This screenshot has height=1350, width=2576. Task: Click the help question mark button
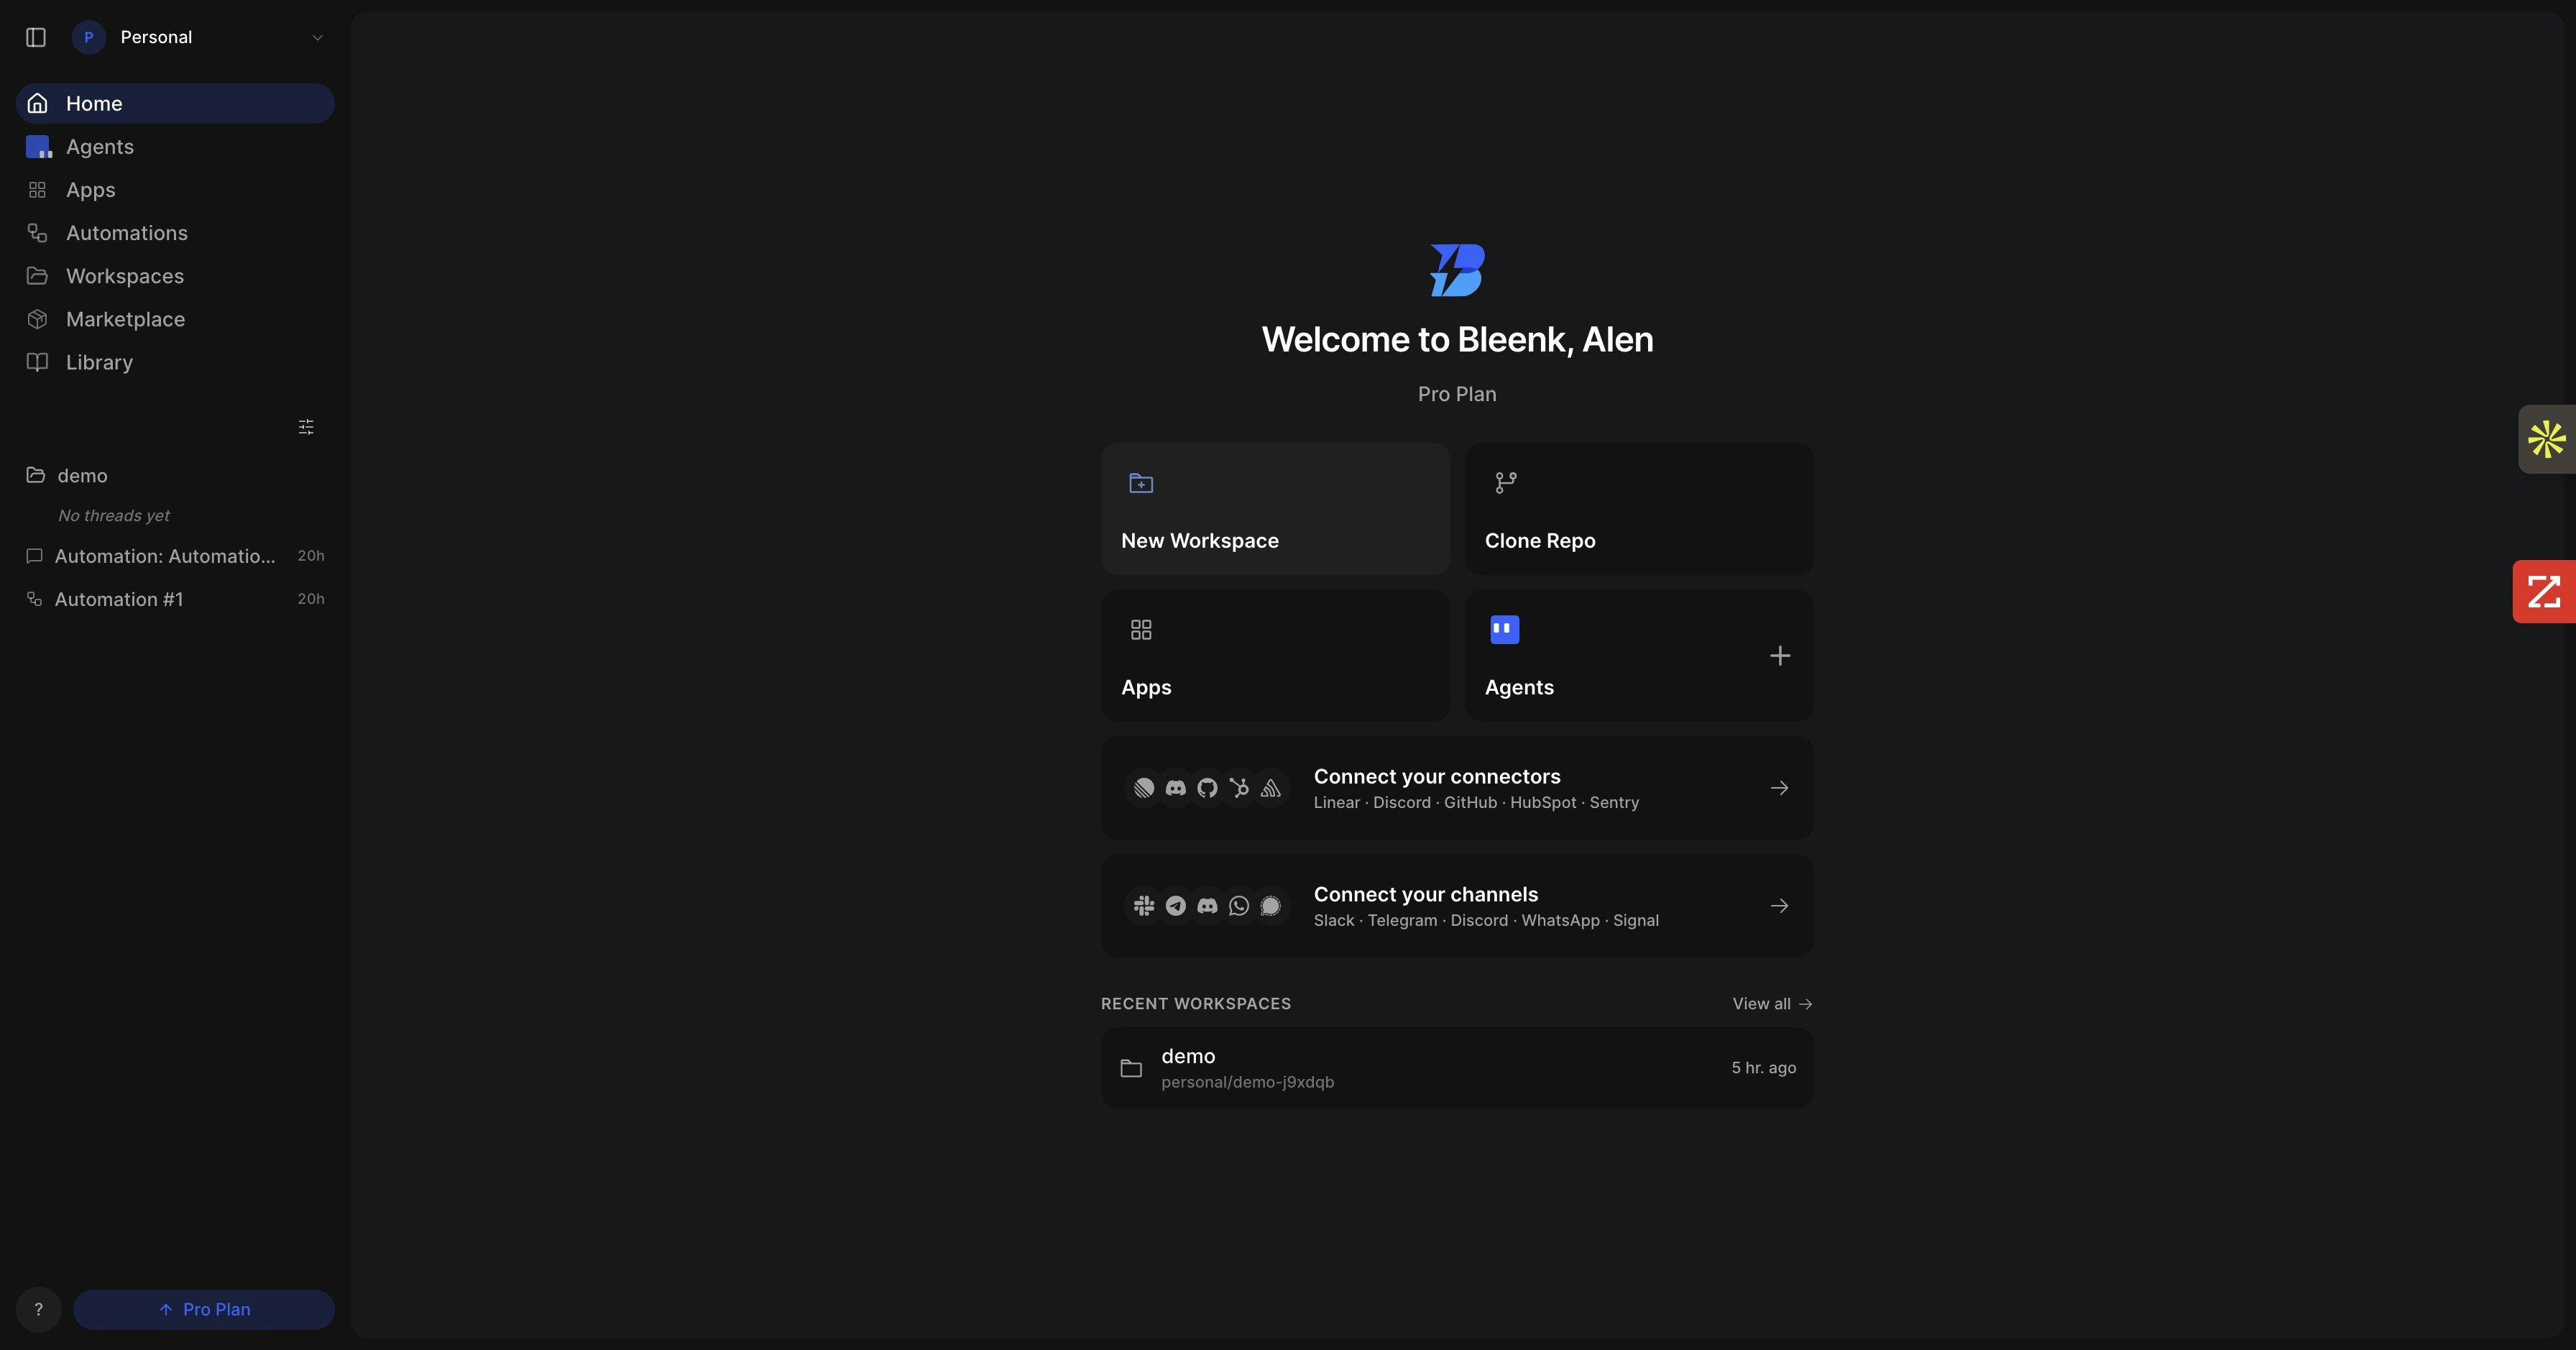click(x=38, y=1309)
